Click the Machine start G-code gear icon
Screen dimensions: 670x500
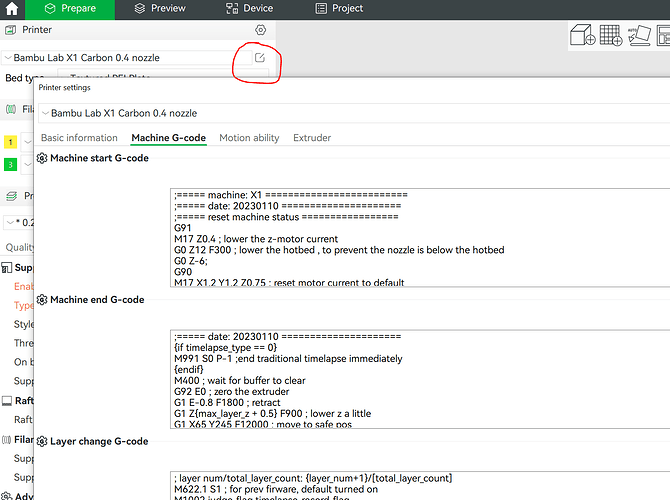[42, 158]
